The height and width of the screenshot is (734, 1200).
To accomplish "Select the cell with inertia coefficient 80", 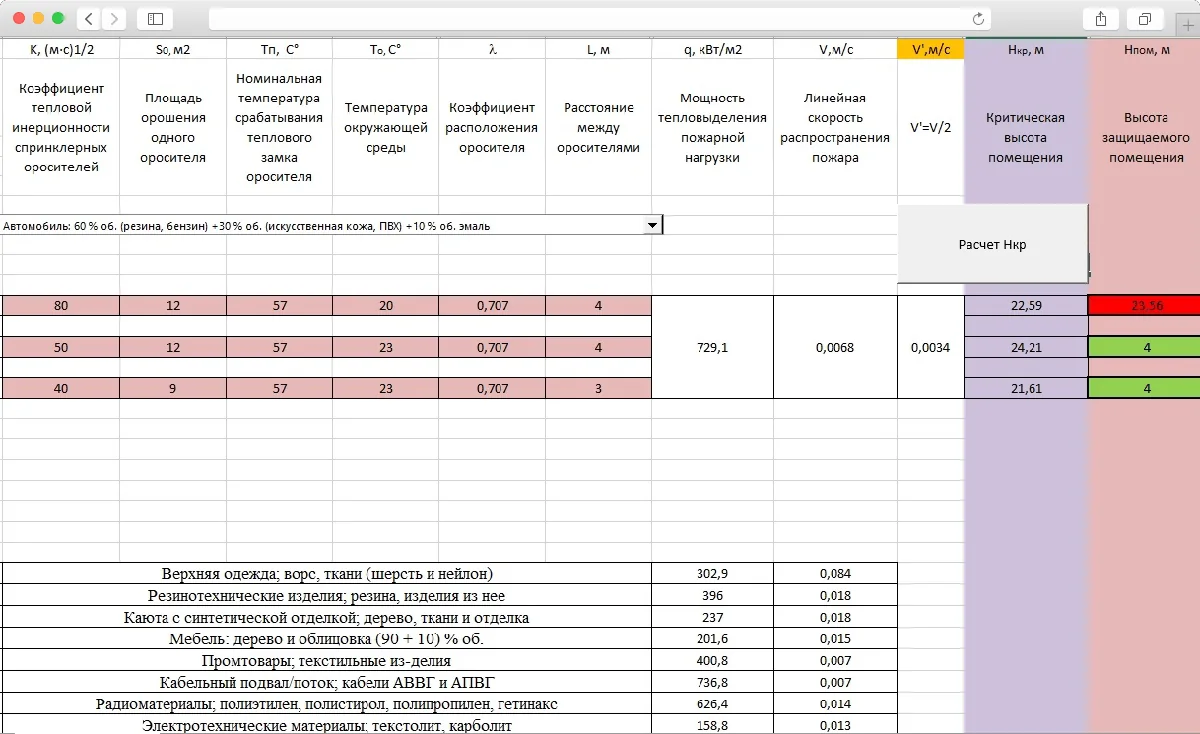I will click(x=60, y=306).
